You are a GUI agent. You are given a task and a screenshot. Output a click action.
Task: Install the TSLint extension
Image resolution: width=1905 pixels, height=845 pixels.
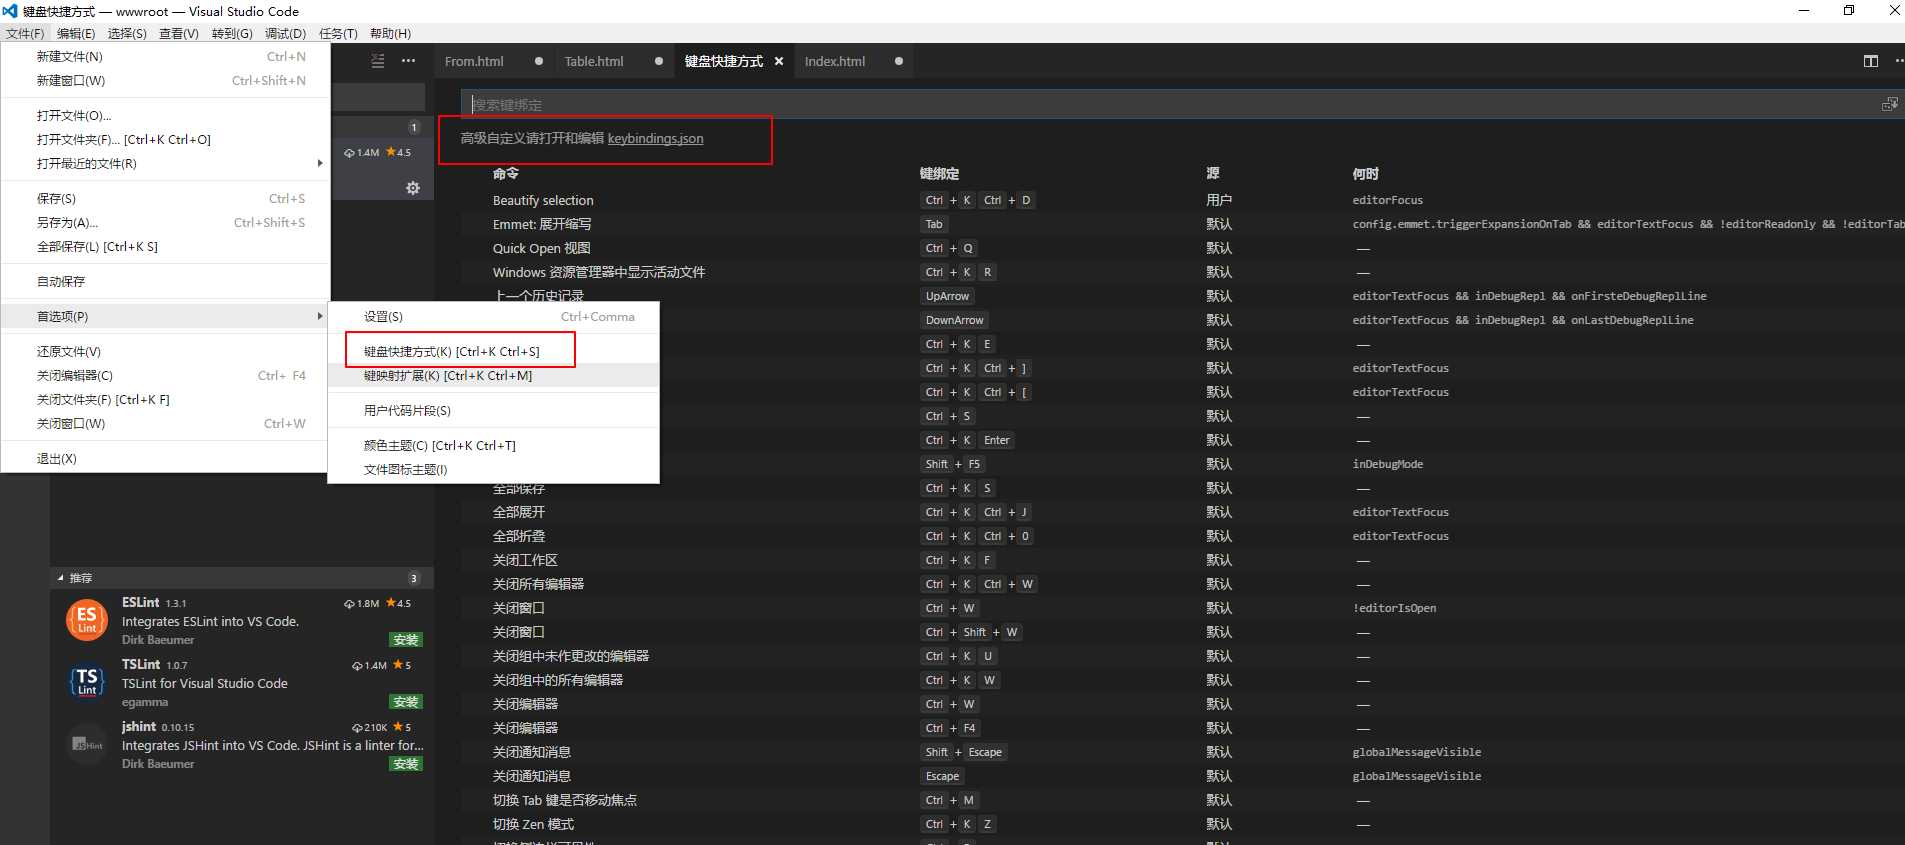(406, 701)
